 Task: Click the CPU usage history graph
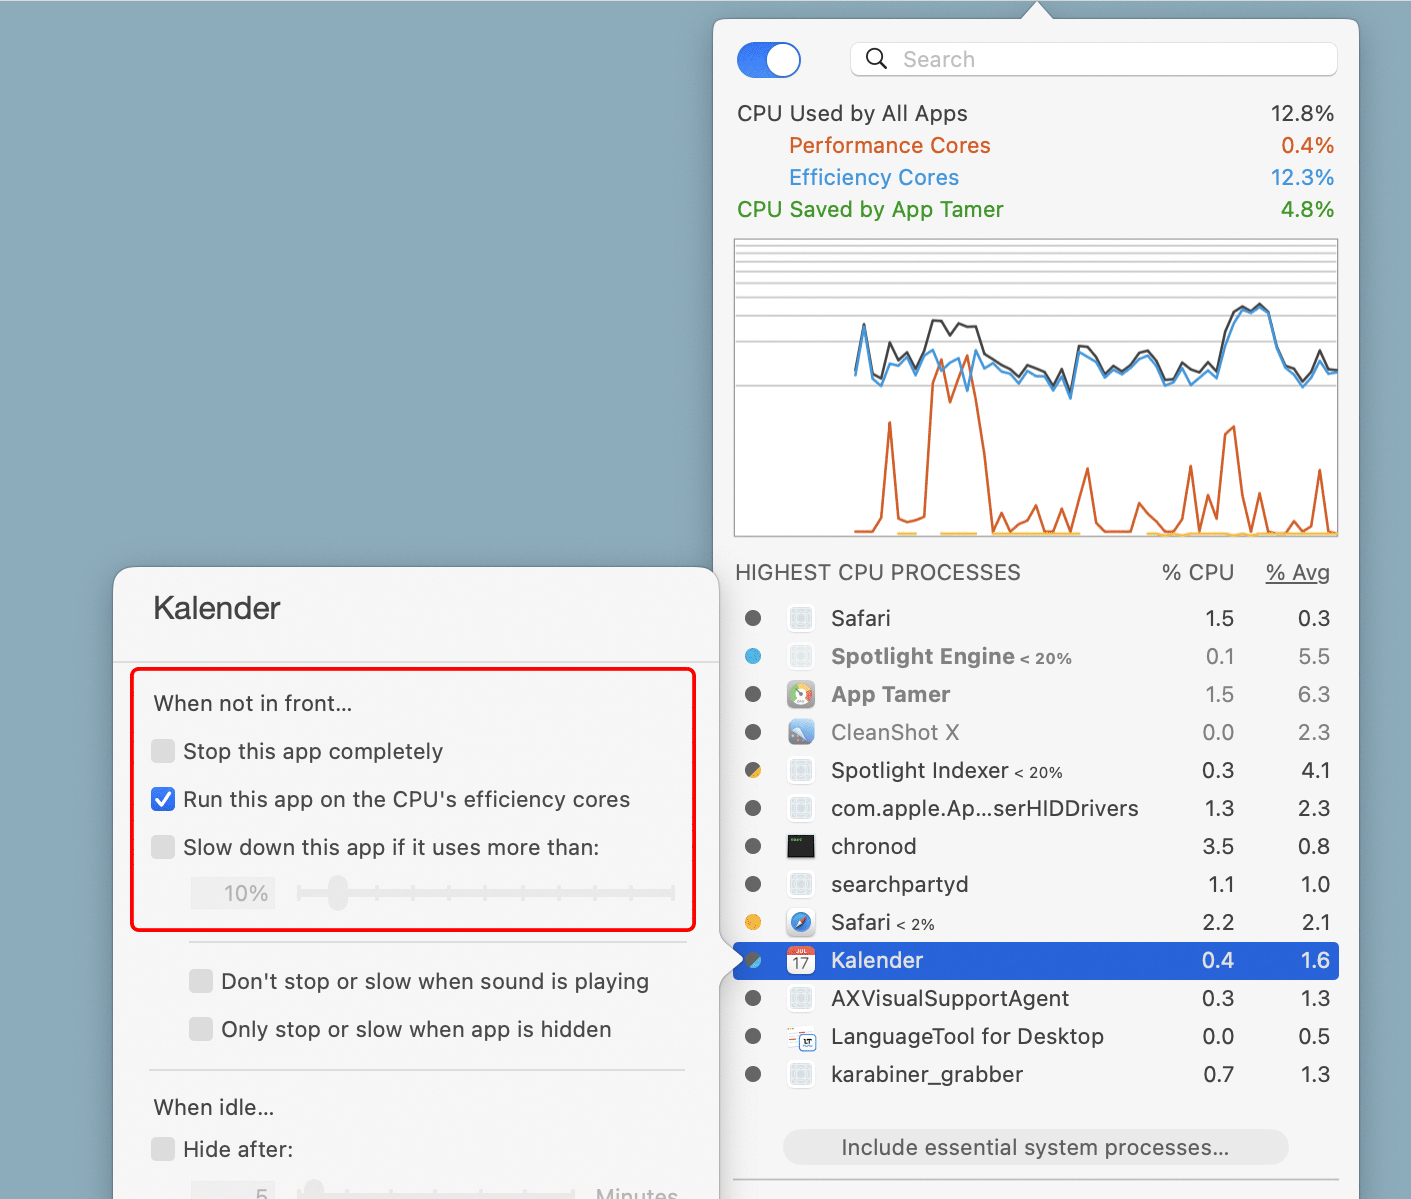point(1036,388)
